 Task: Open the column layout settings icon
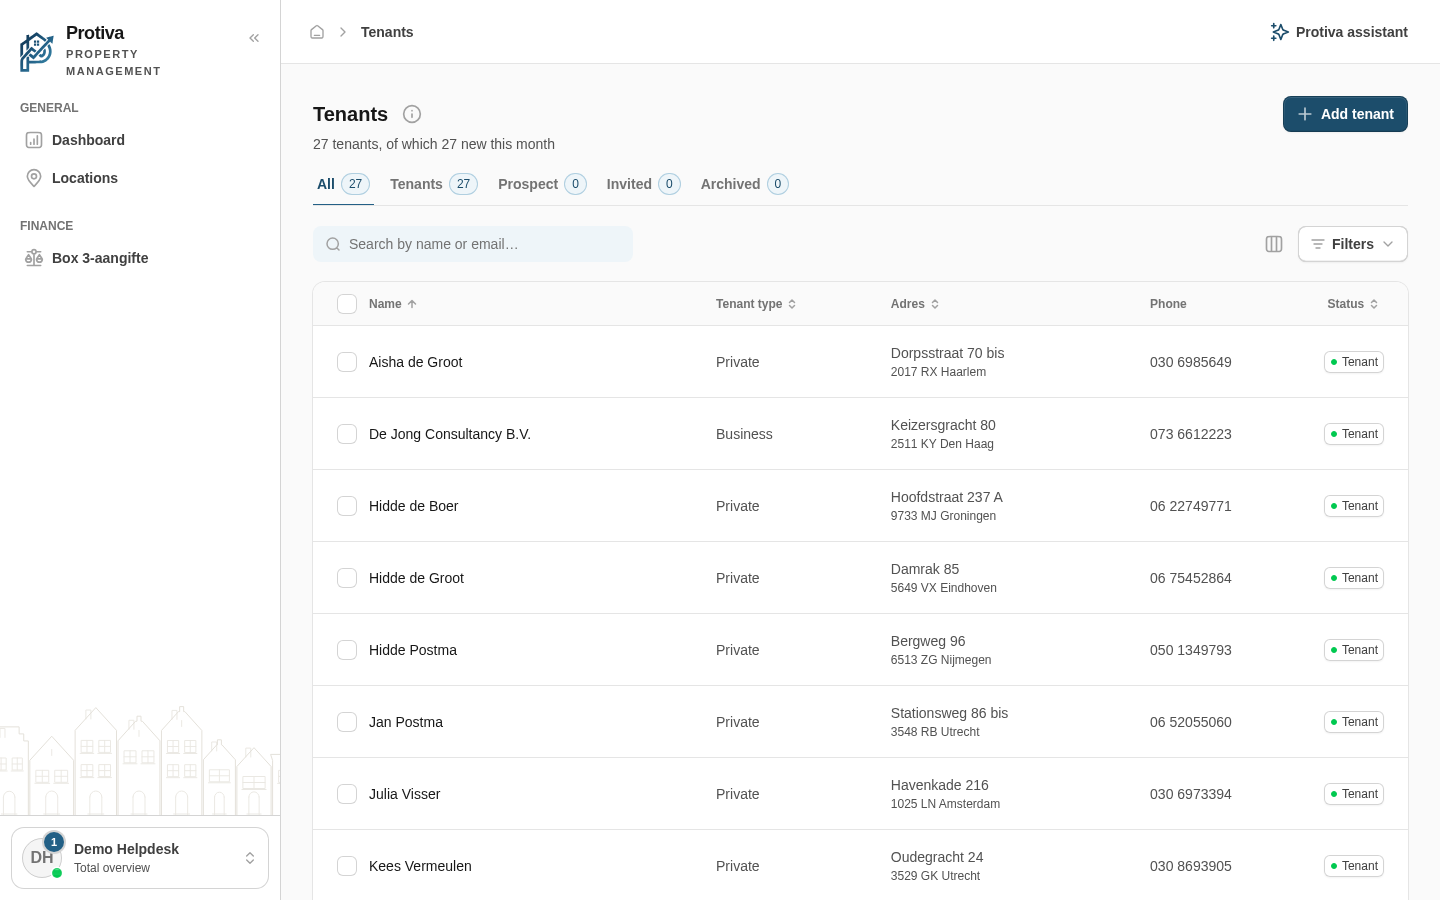(1274, 244)
